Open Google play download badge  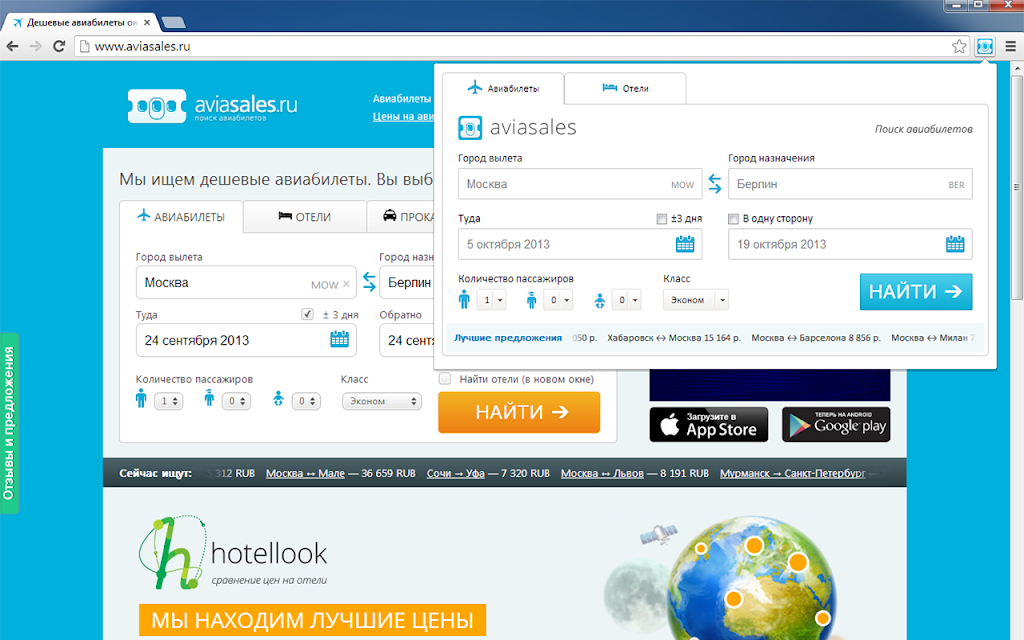click(x=836, y=424)
